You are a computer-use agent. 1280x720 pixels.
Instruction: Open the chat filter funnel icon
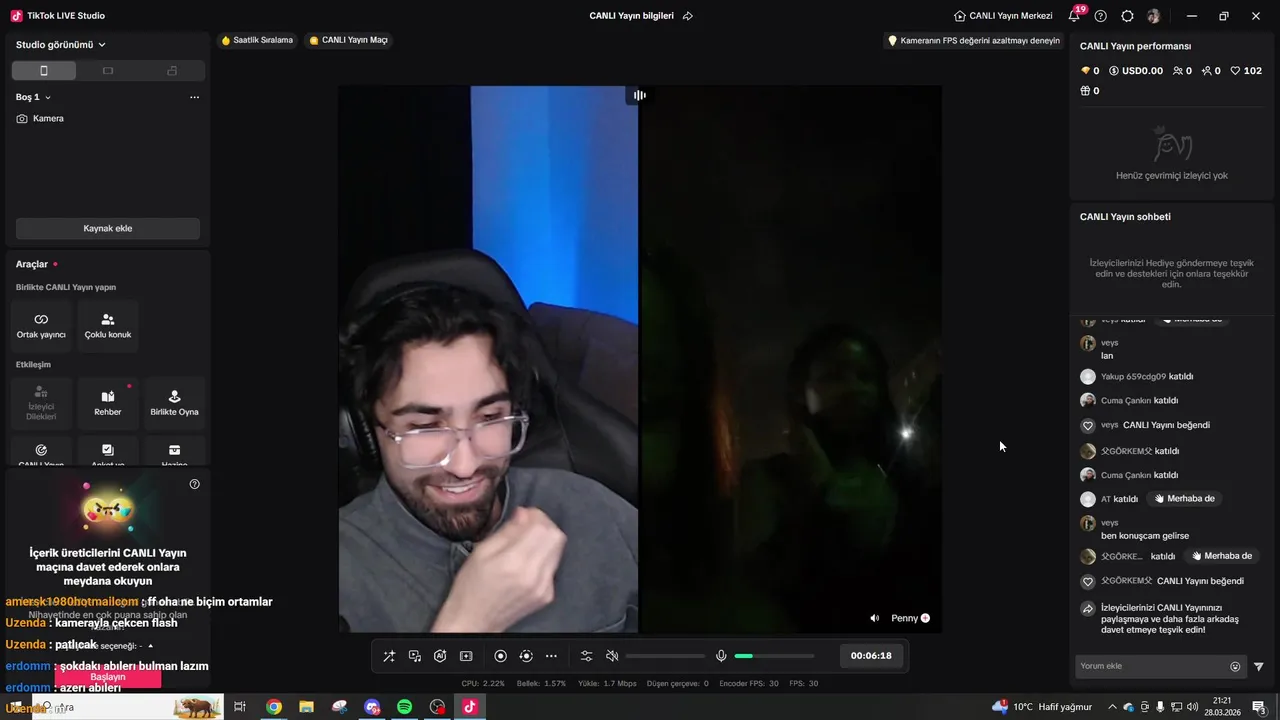coord(1259,666)
